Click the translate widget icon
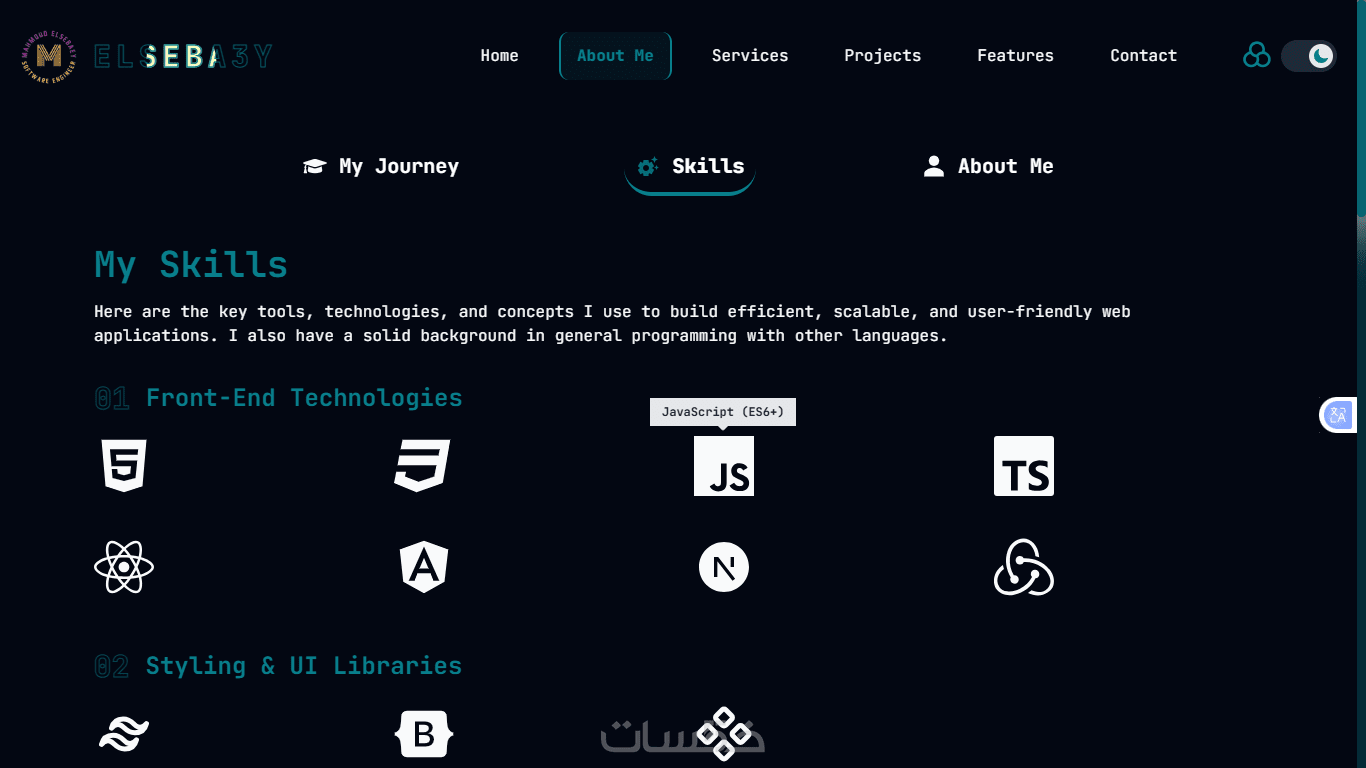 point(1338,415)
